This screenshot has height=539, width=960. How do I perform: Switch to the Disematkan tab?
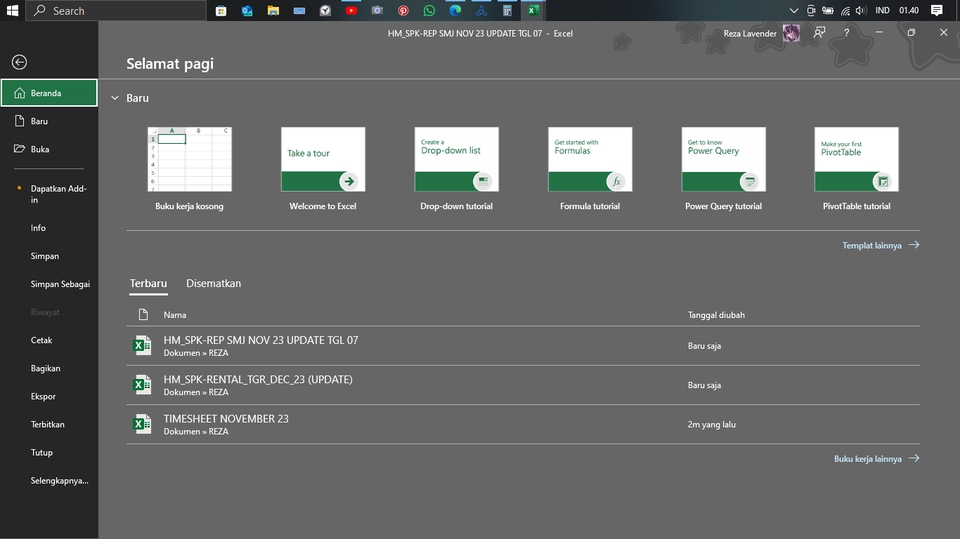pos(214,284)
